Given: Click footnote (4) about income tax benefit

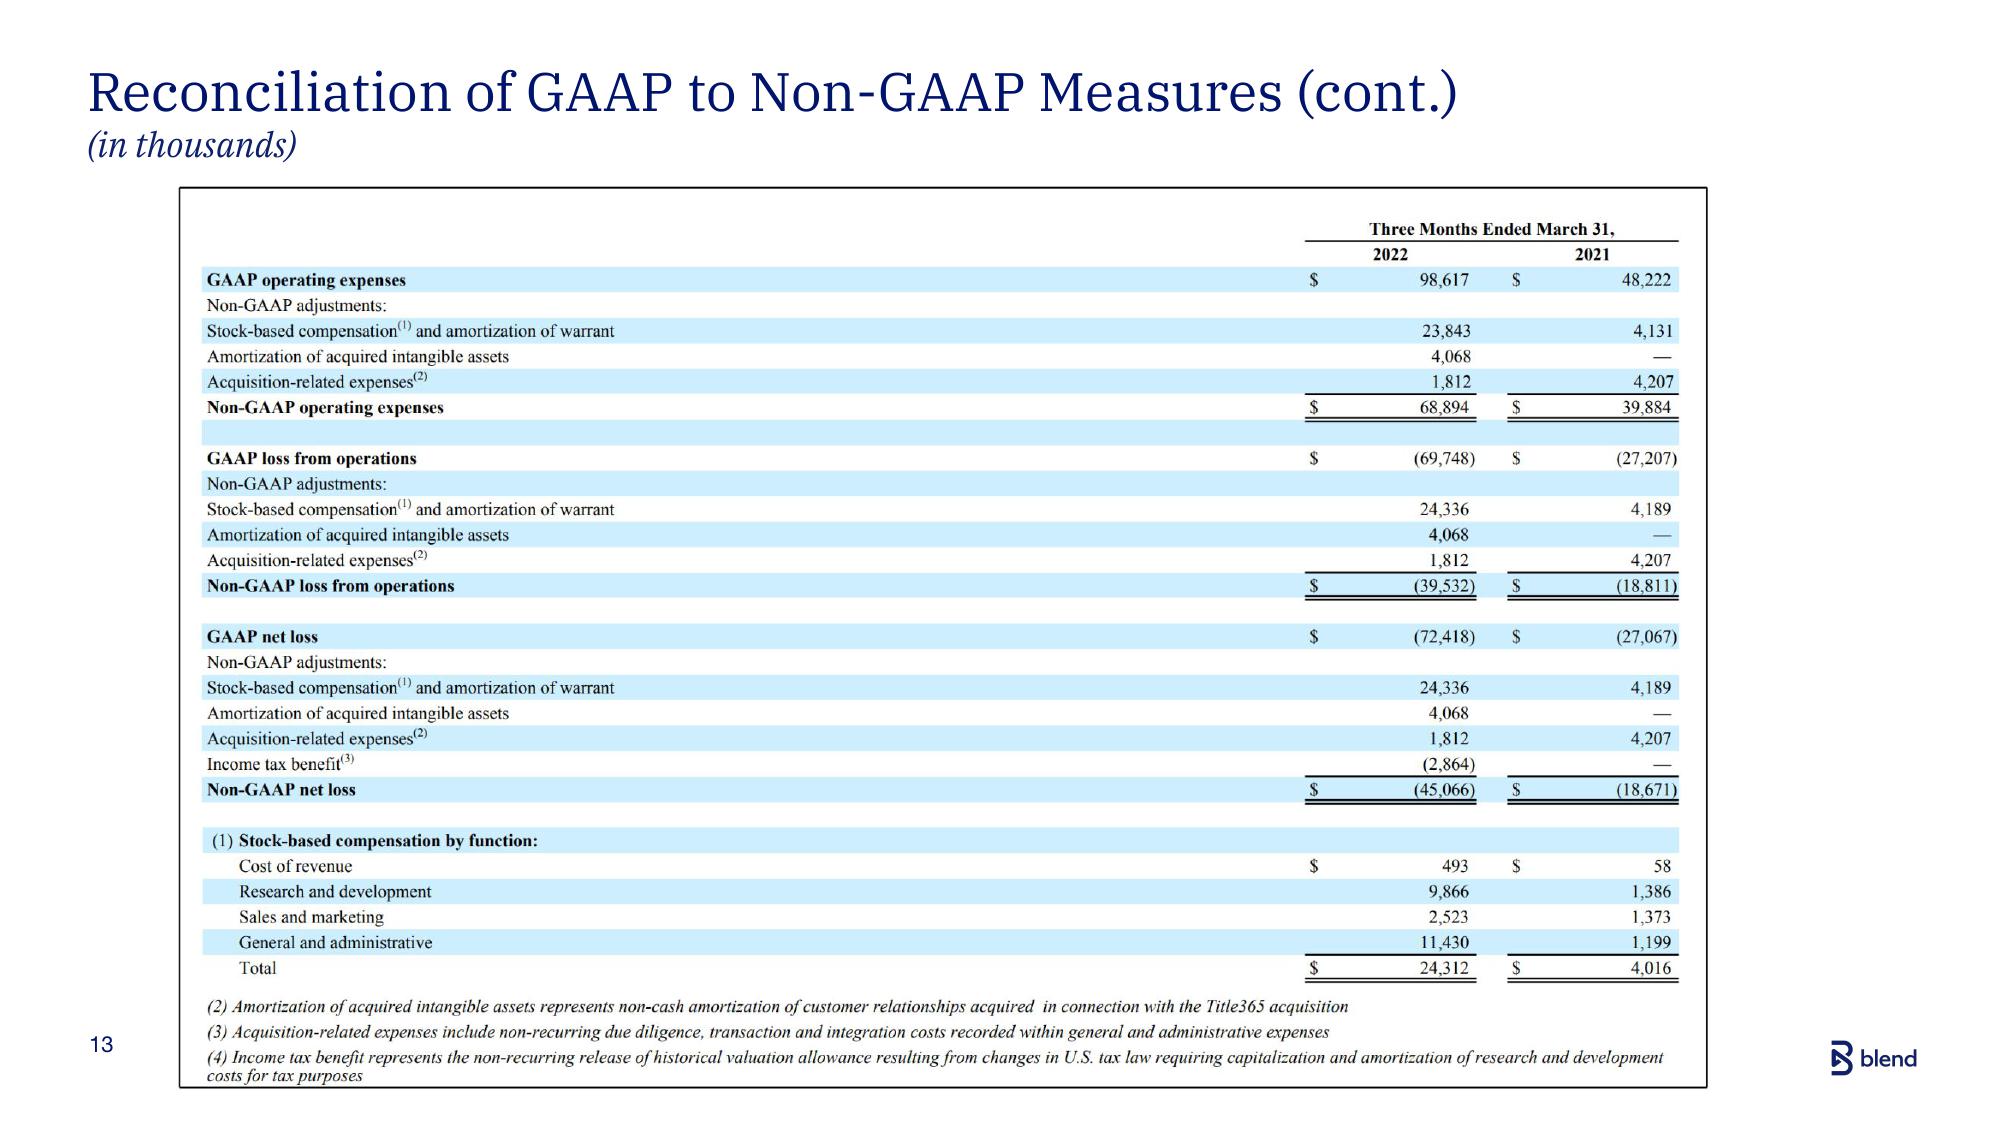Looking at the screenshot, I should [x=935, y=1067].
